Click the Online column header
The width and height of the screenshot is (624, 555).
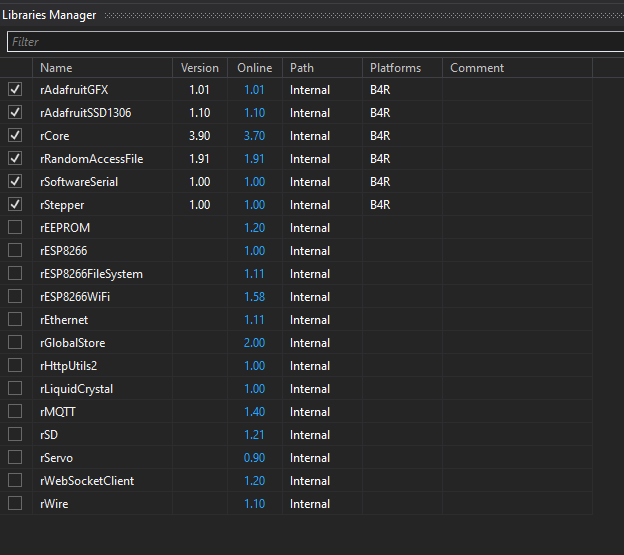coord(254,68)
